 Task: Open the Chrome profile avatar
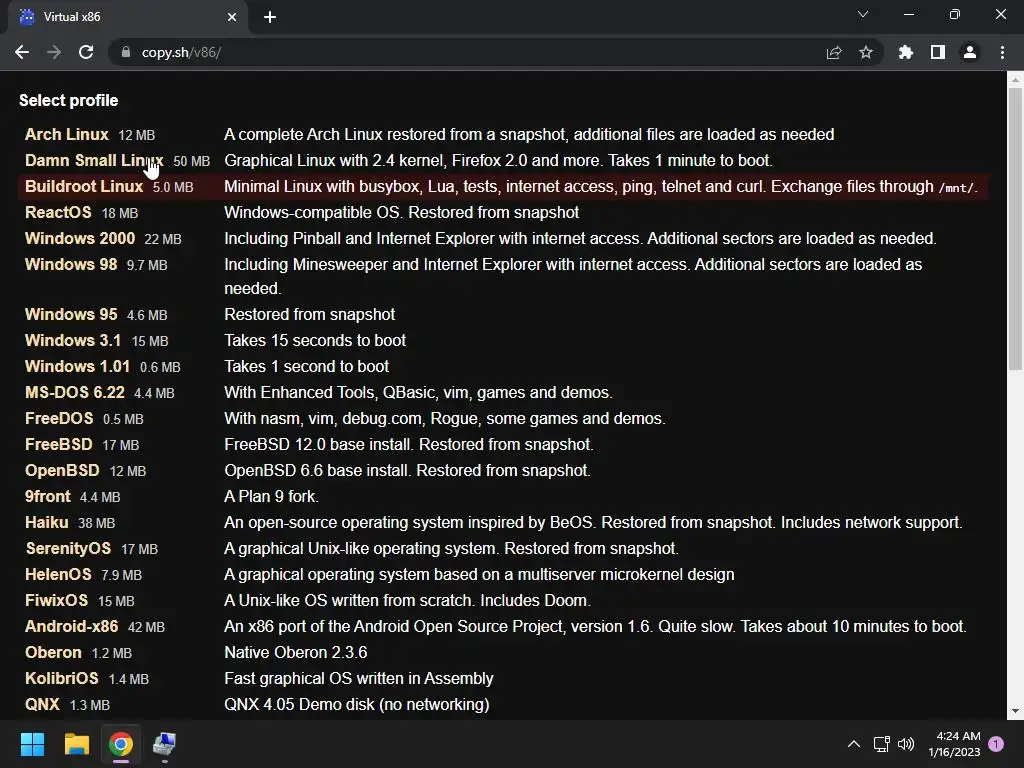[970, 52]
